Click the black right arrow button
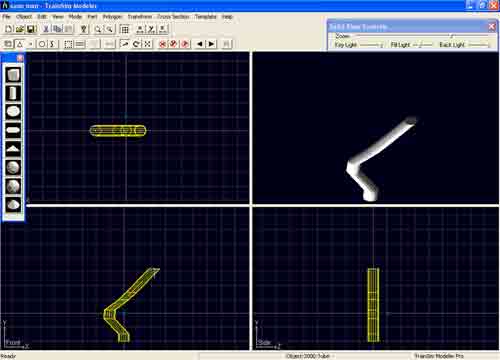The image size is (500, 360). pos(211,44)
